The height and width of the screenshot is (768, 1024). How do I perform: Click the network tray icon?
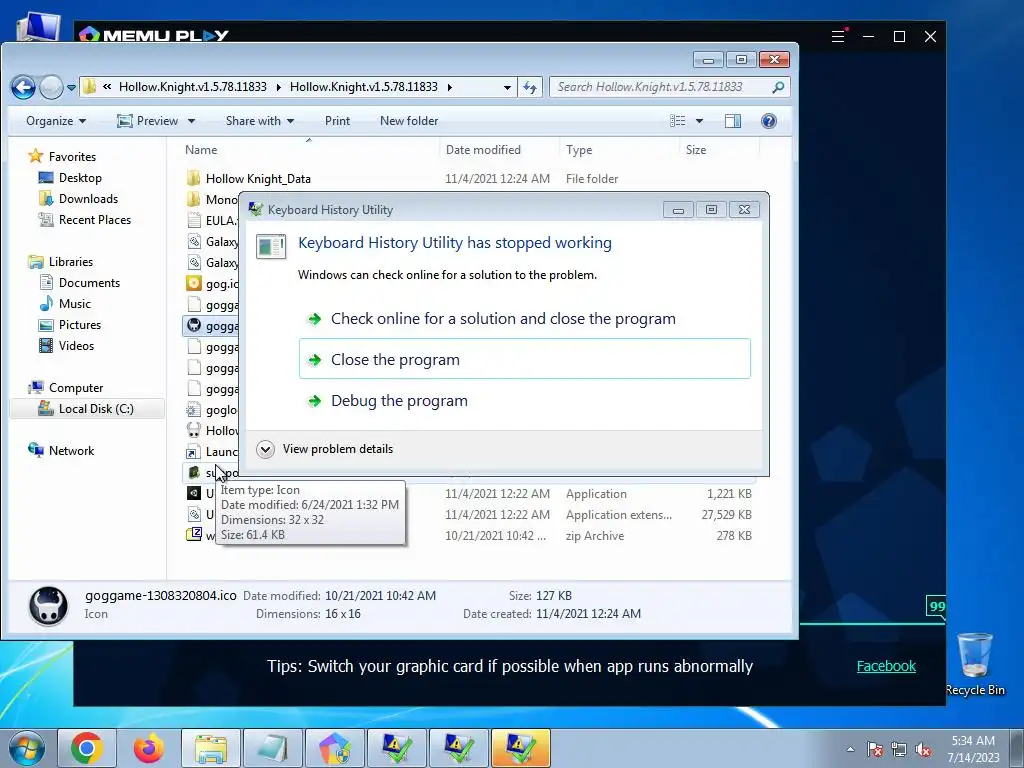899,749
